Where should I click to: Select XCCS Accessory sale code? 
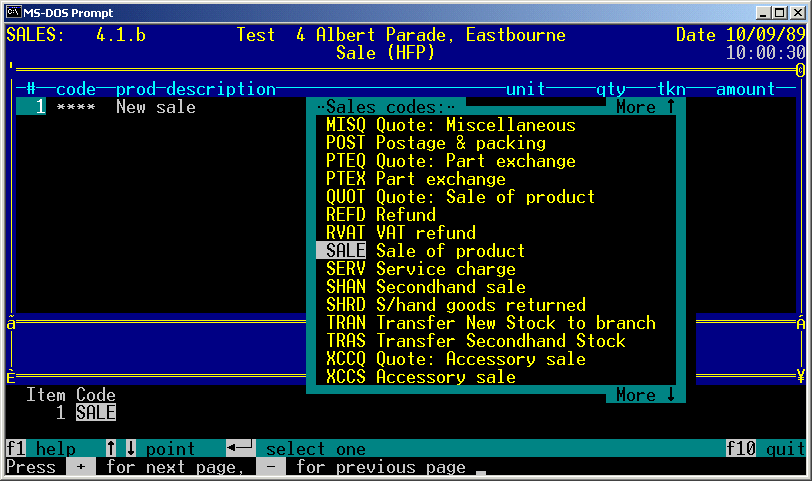click(x=420, y=377)
